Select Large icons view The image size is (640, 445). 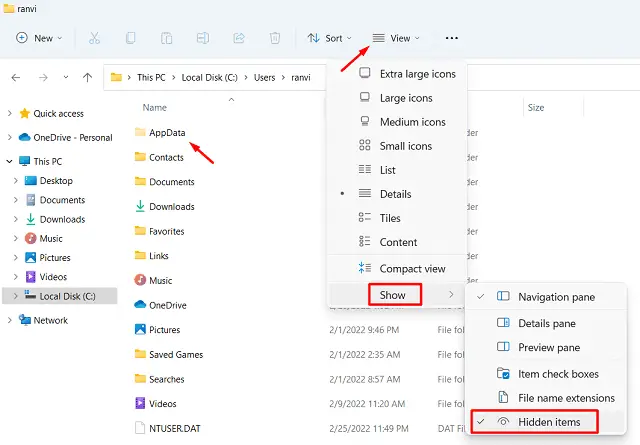click(x=397, y=98)
